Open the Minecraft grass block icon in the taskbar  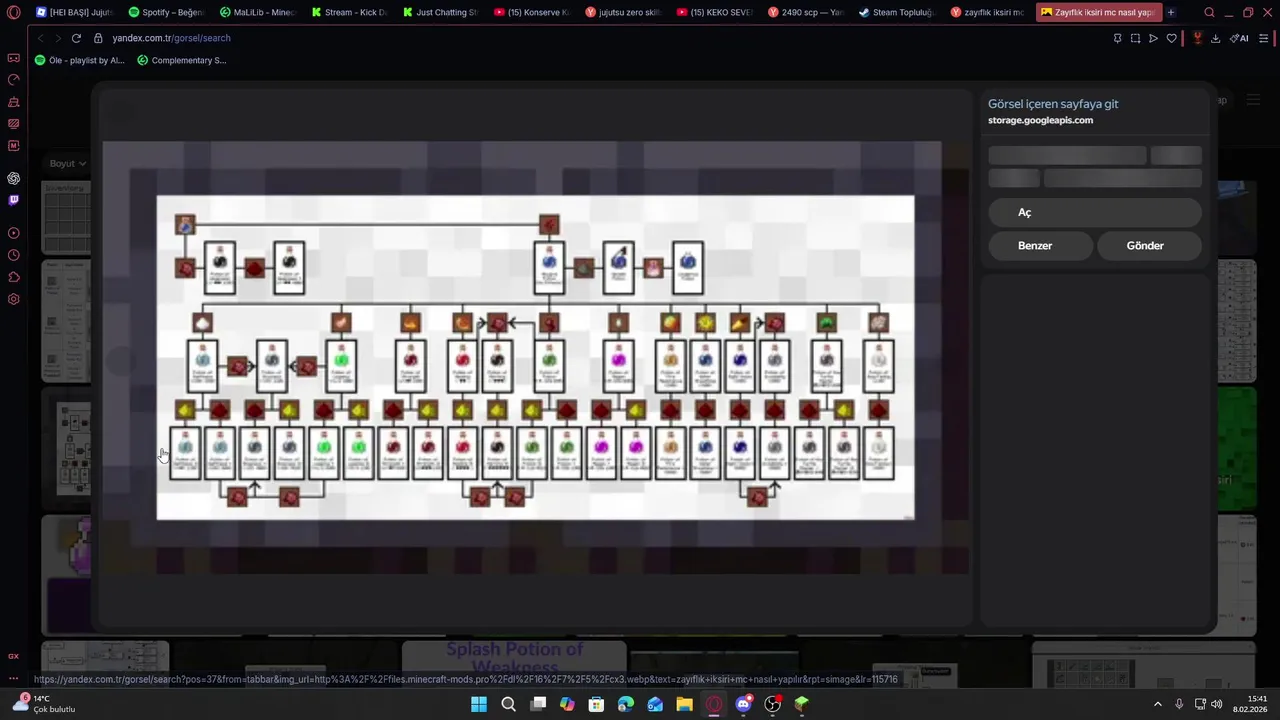(x=801, y=704)
